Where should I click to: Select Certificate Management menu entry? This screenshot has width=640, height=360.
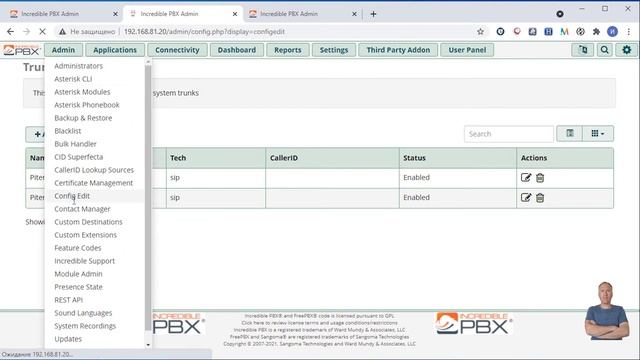(x=93, y=183)
